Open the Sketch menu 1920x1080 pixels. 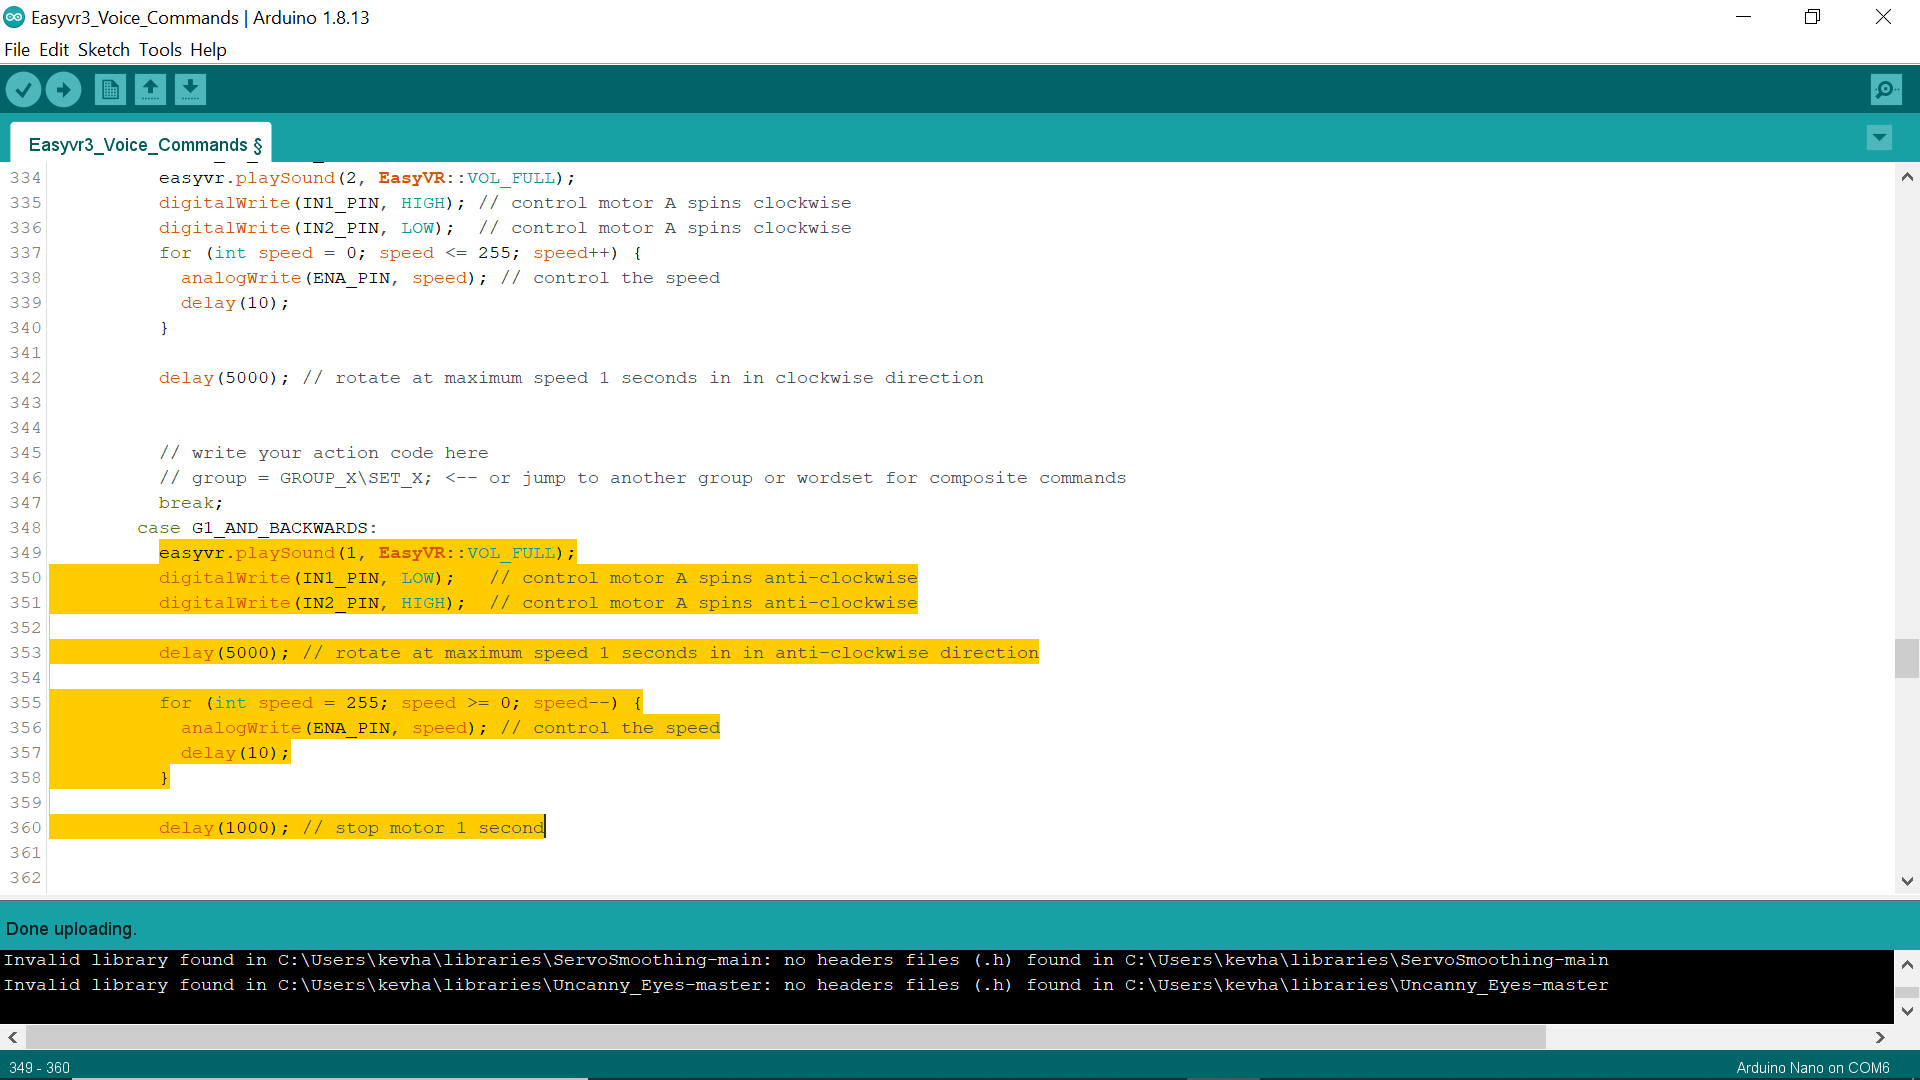point(103,49)
